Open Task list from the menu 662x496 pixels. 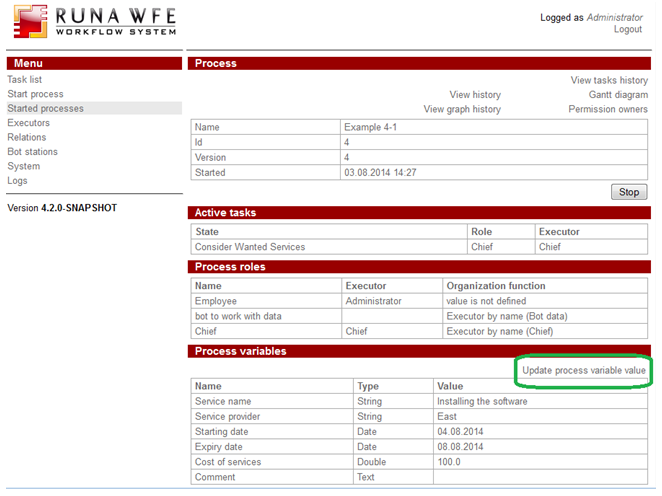click(25, 80)
